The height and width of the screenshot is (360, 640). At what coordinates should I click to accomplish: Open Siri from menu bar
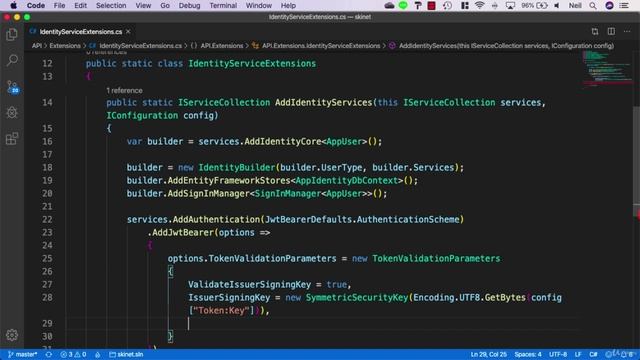point(609,6)
